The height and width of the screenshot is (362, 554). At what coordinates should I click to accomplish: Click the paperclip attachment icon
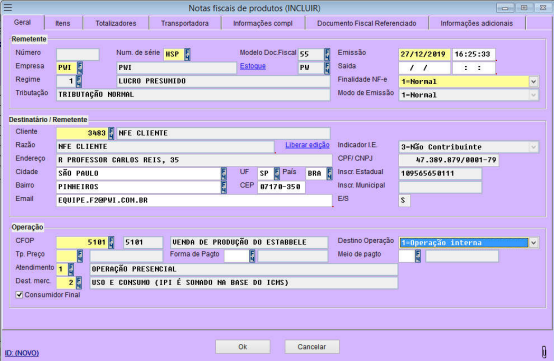pyautogui.click(x=544, y=352)
